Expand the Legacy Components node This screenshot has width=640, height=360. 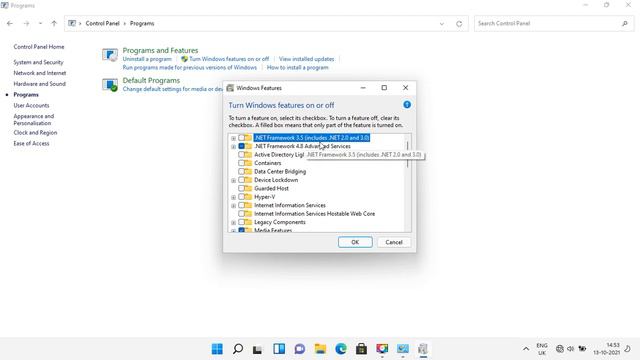(x=233, y=223)
